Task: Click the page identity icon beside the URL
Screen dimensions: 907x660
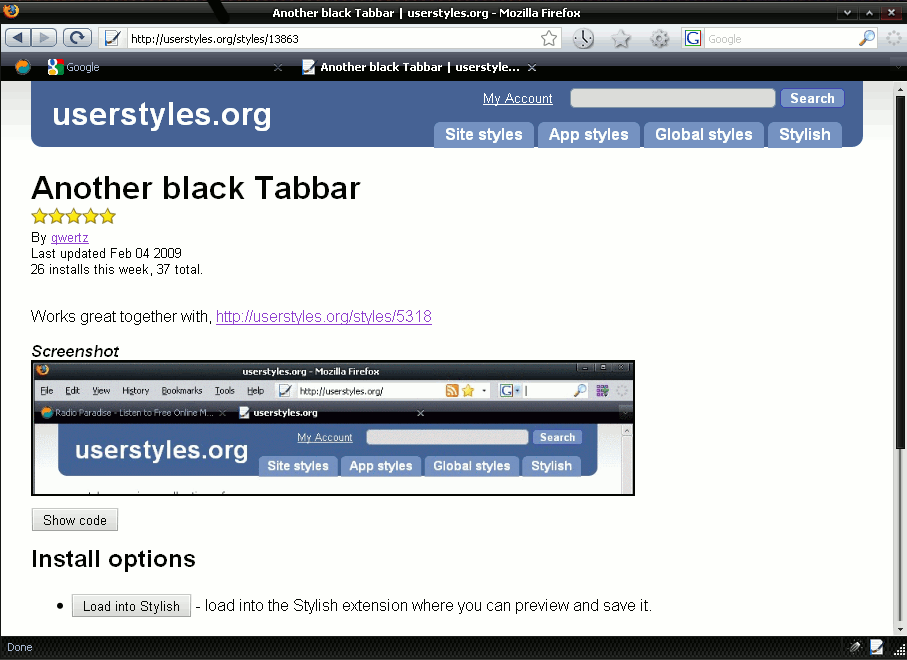Action: pyautogui.click(x=112, y=39)
